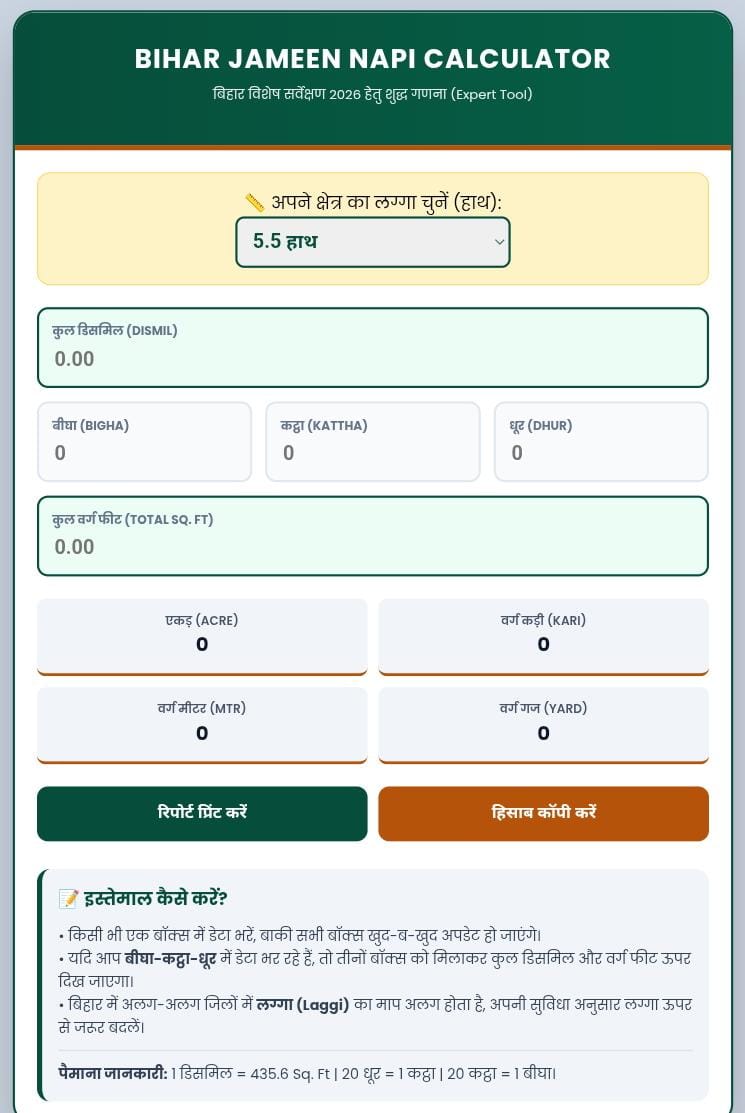Click the Kari result card

pyautogui.click(x=543, y=635)
